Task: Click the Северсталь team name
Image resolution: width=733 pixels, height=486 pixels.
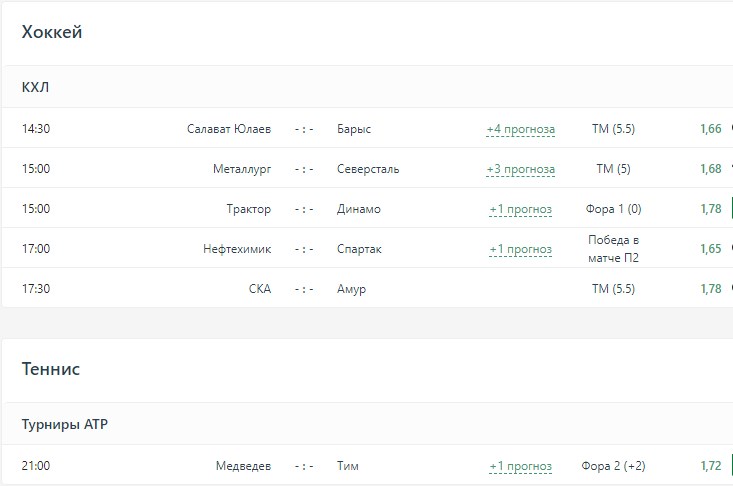Action: [x=368, y=169]
